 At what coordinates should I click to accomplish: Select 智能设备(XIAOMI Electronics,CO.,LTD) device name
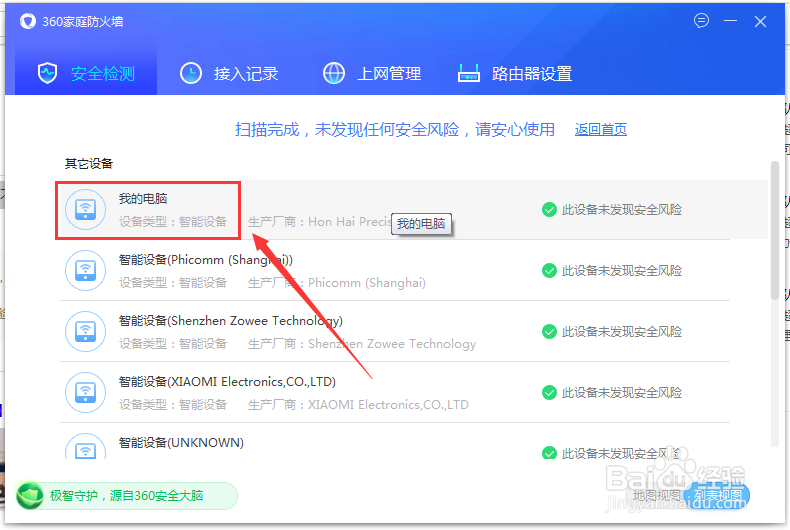point(227,382)
